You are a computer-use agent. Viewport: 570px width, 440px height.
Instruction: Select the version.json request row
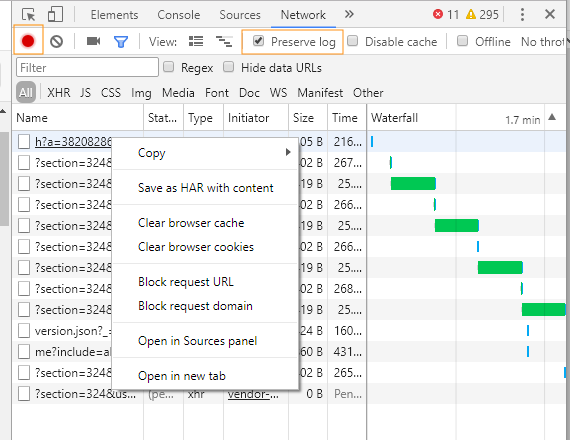pyautogui.click(x=73, y=331)
